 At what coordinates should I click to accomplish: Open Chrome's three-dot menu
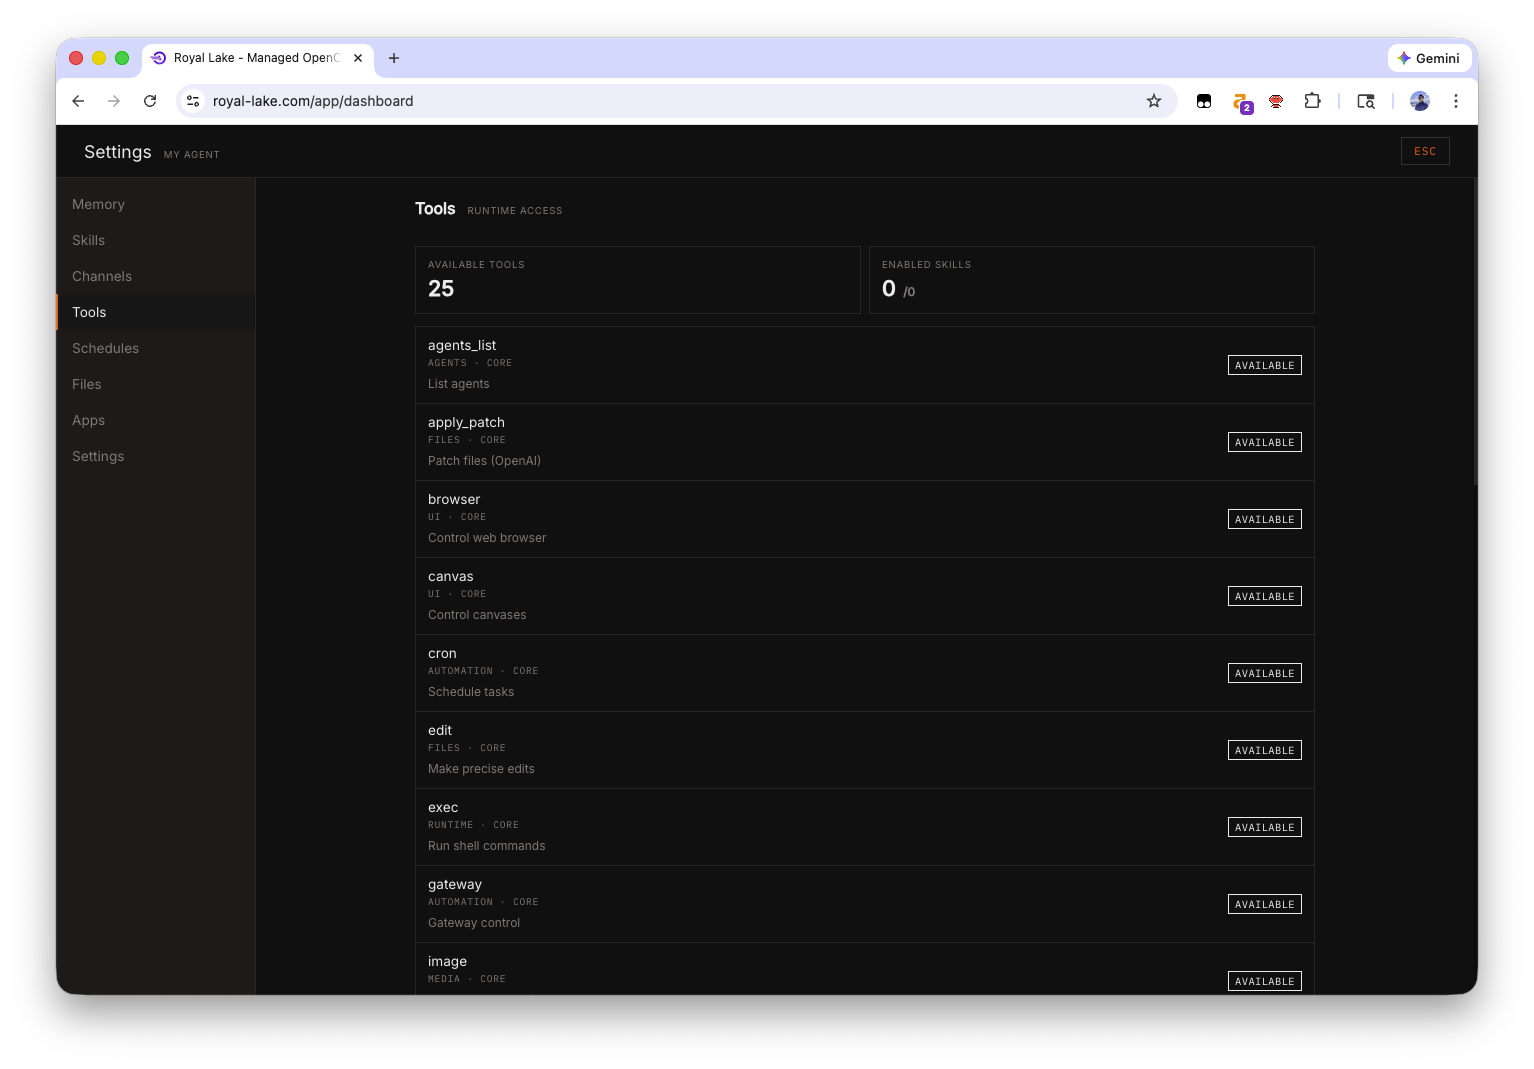click(x=1456, y=101)
